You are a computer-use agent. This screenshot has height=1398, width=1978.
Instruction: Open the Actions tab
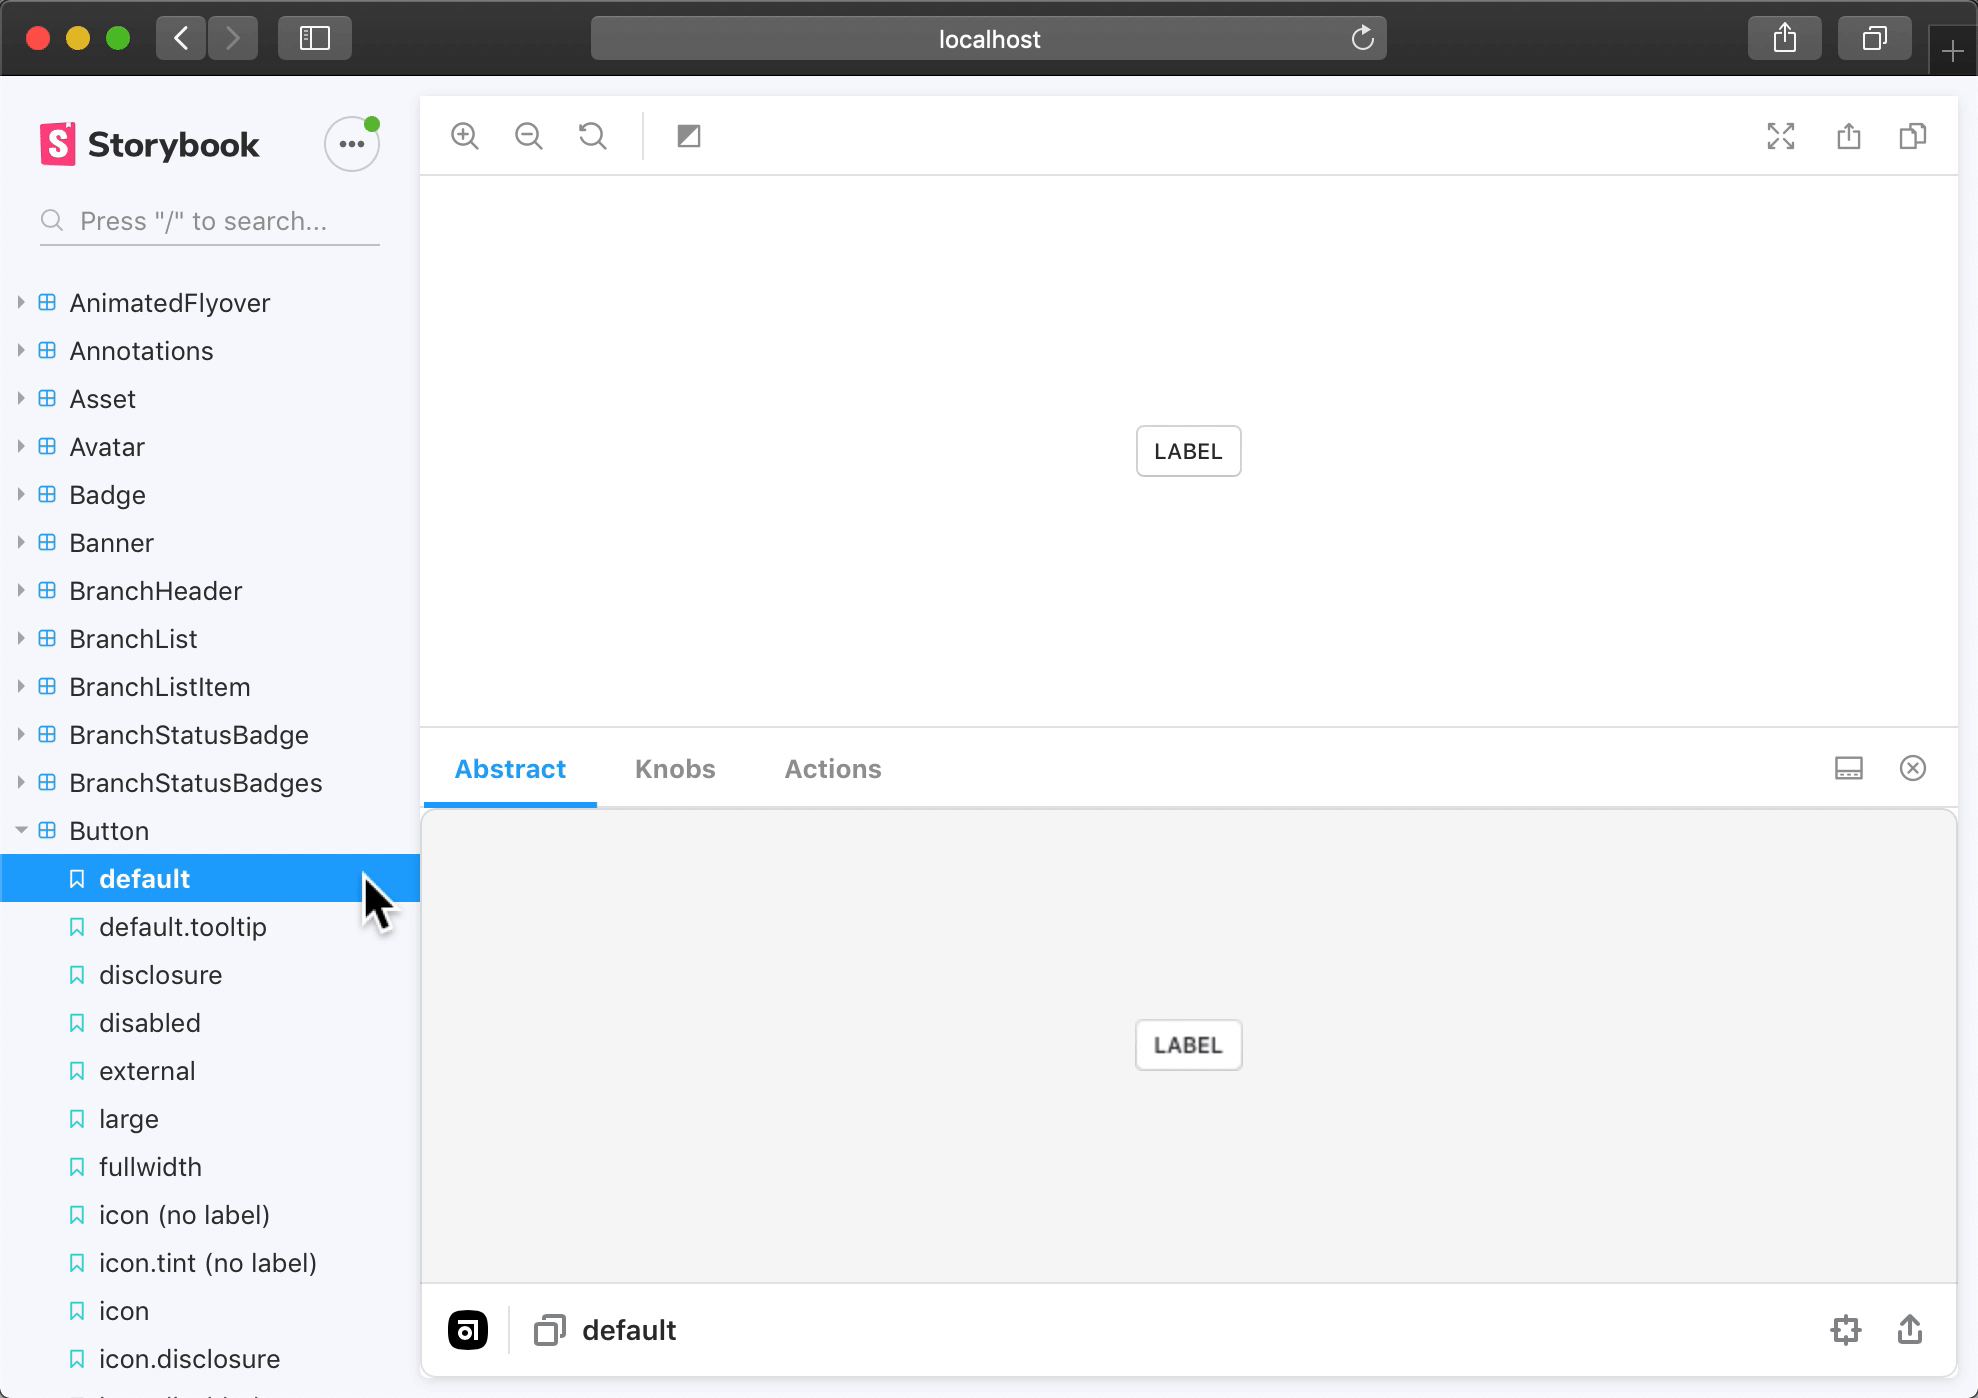pos(833,769)
